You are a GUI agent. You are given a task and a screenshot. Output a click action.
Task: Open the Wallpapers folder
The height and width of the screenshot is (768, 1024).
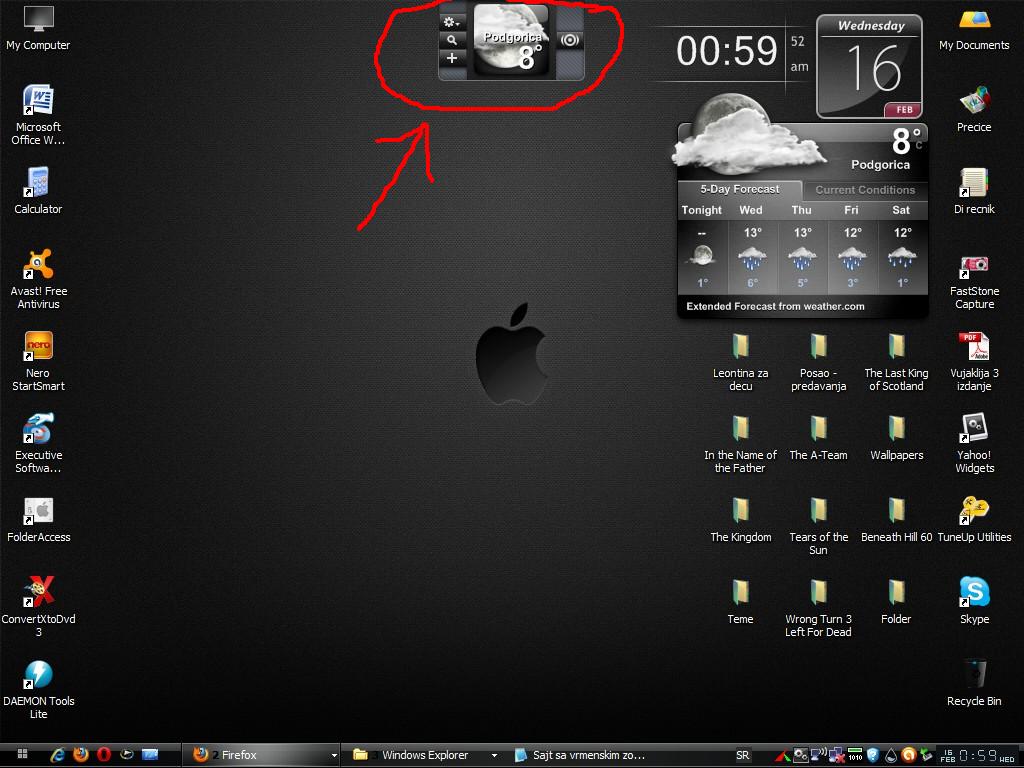click(x=896, y=438)
